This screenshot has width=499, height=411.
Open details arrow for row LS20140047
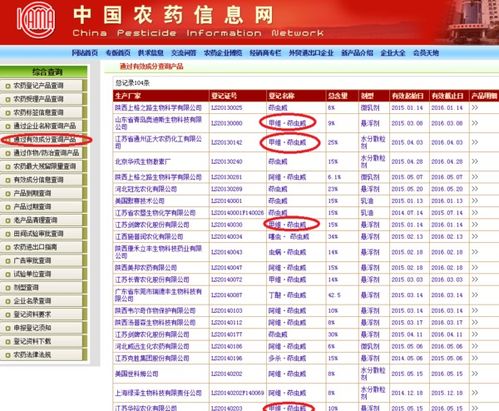(475, 267)
